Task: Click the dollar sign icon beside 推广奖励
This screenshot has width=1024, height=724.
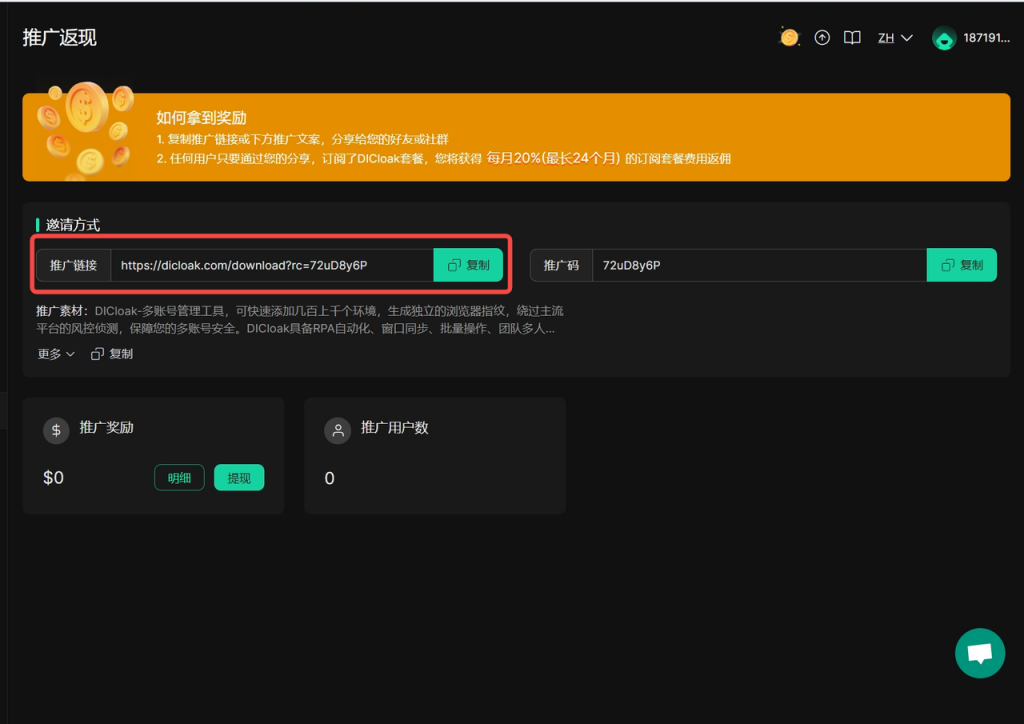Action: click(x=56, y=430)
